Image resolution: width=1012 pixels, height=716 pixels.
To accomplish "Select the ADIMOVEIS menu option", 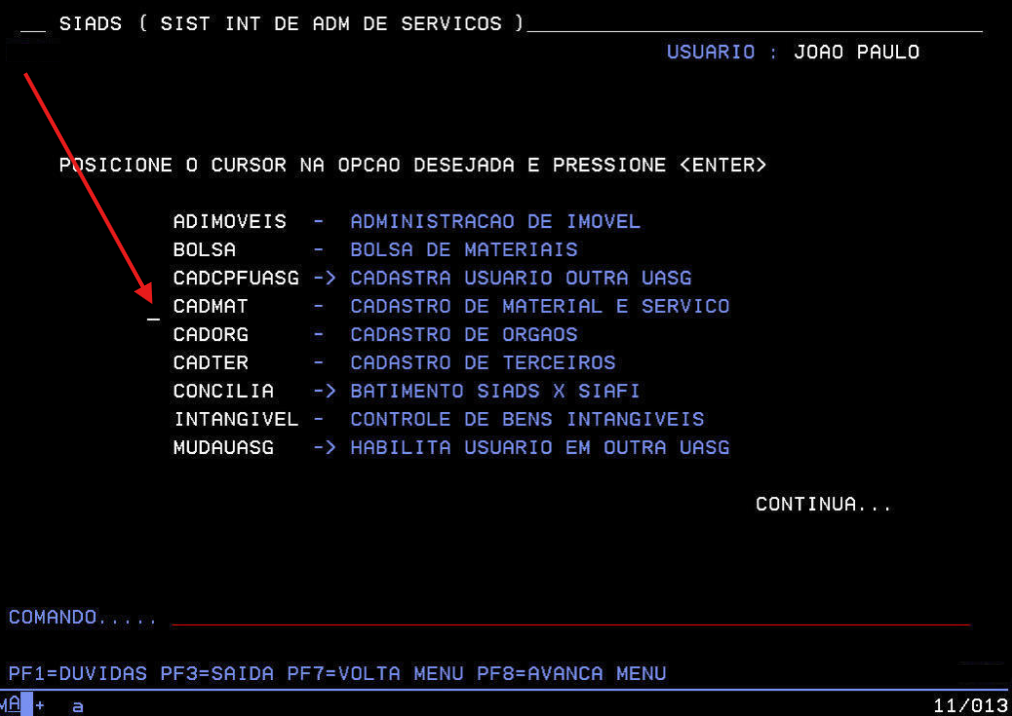I will pos(229,222).
